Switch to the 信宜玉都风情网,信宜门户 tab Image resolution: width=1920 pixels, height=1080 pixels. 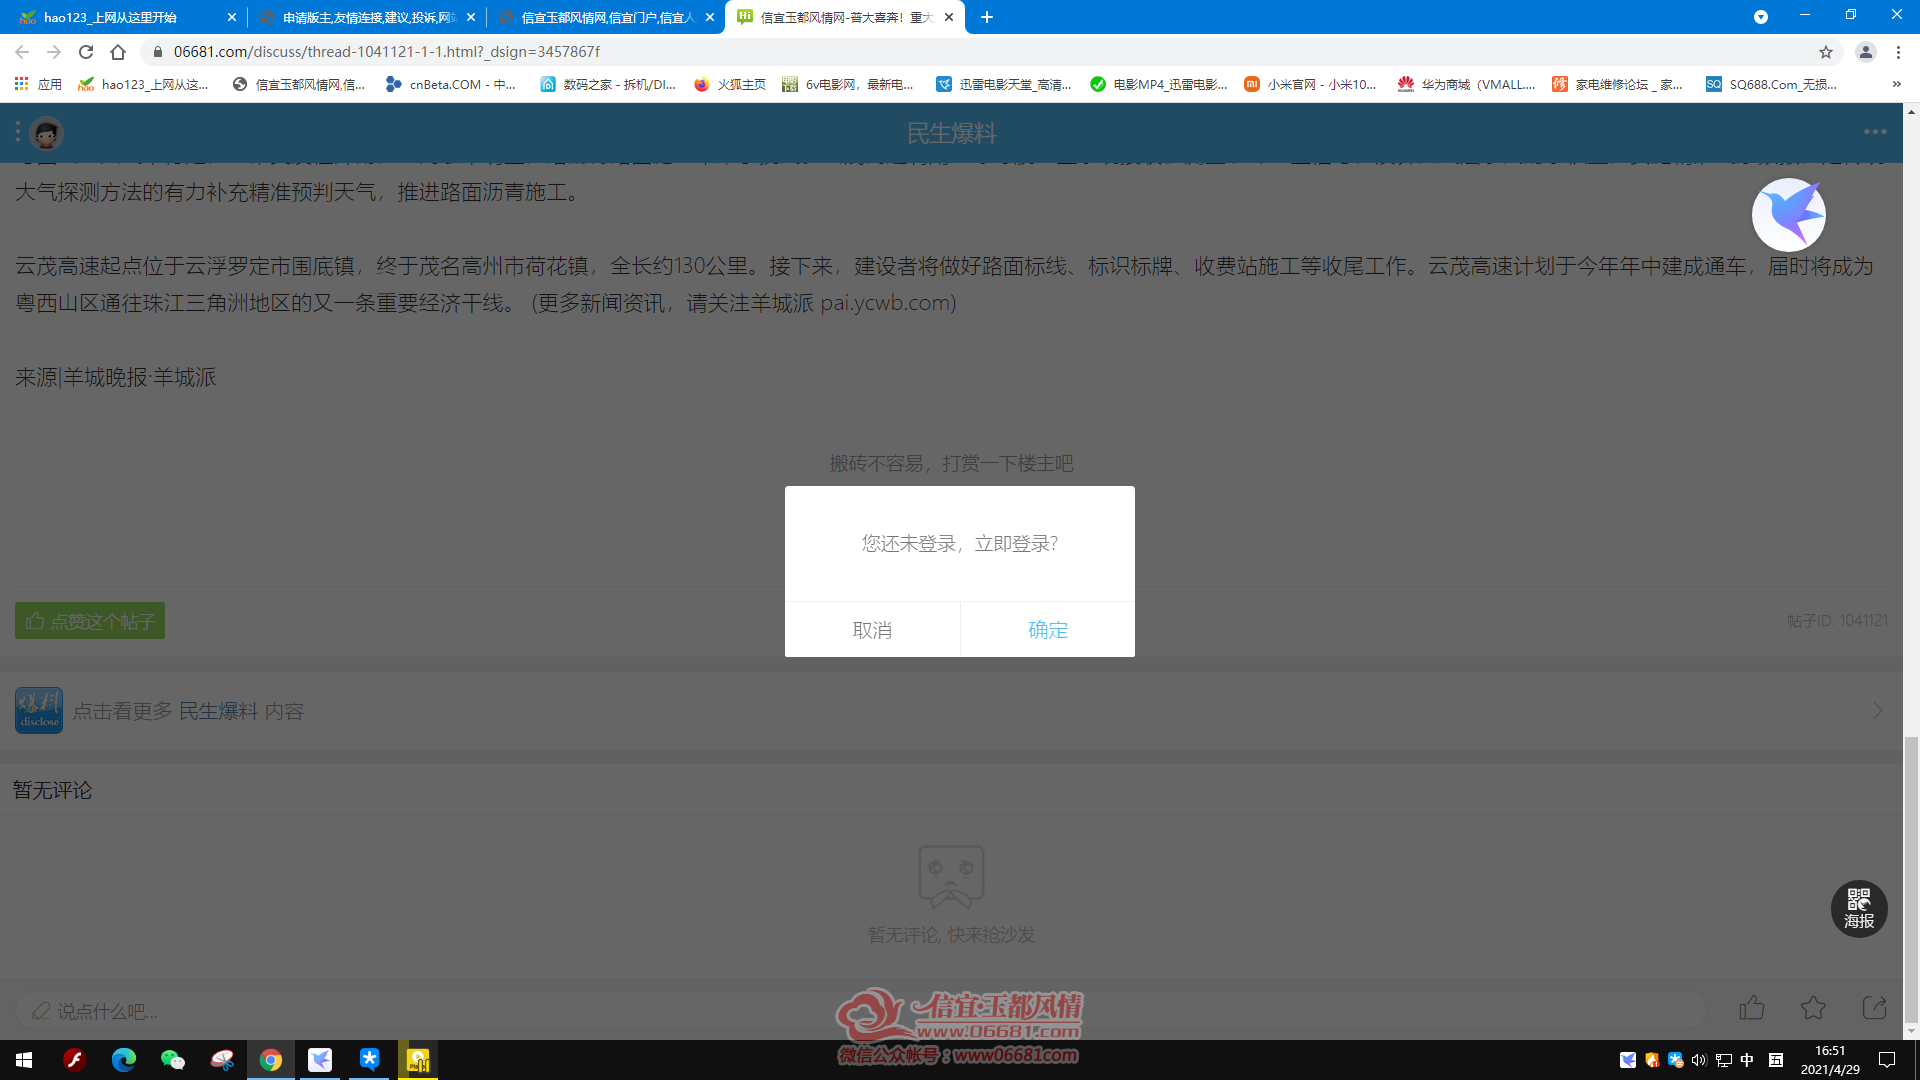[605, 17]
